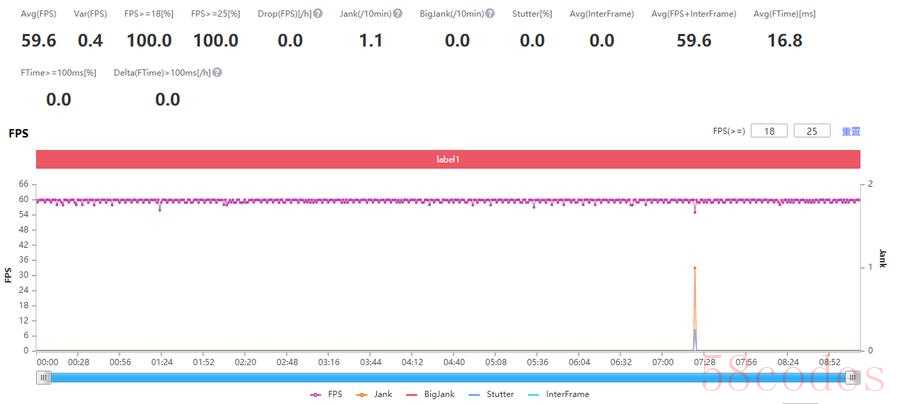Click help icon beside Delta(FTime)>100ms[/h]
Viewport: 900px width, 404px height.
coord(217,73)
